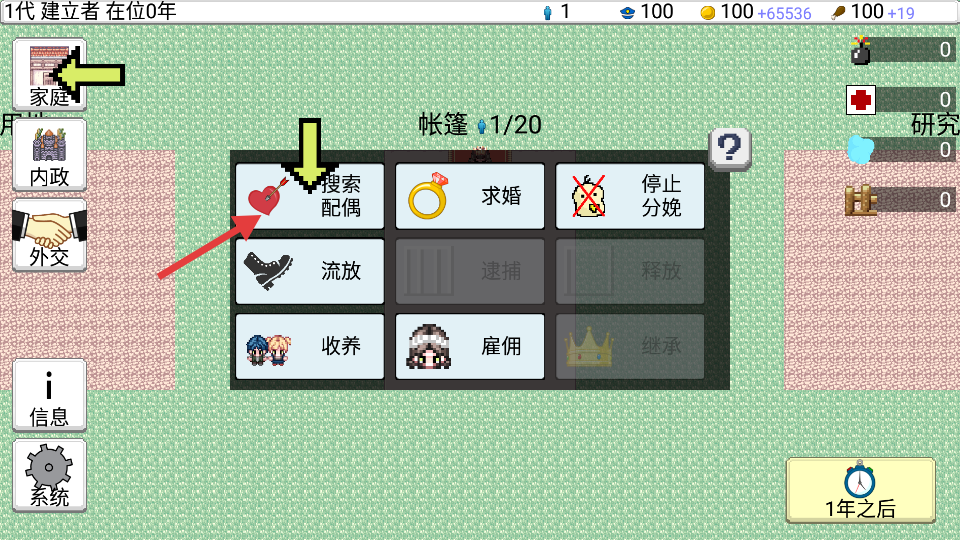The width and height of the screenshot is (960, 540).
Task: Click the red cross medkit counter
Action: (901, 99)
